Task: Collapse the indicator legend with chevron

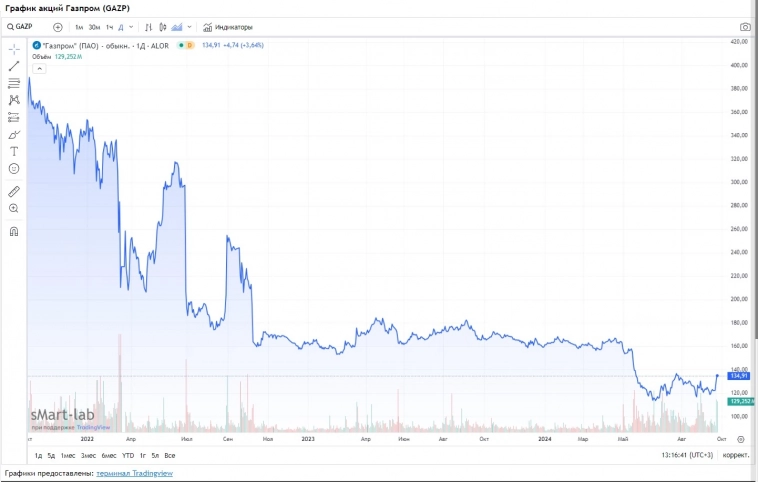Action: tap(40, 69)
